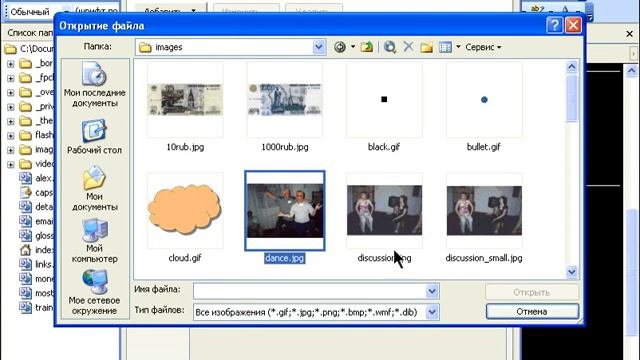The image size is (640, 360).
Task: Select the 1000rub.jpg thumbnail
Action: click(x=284, y=100)
